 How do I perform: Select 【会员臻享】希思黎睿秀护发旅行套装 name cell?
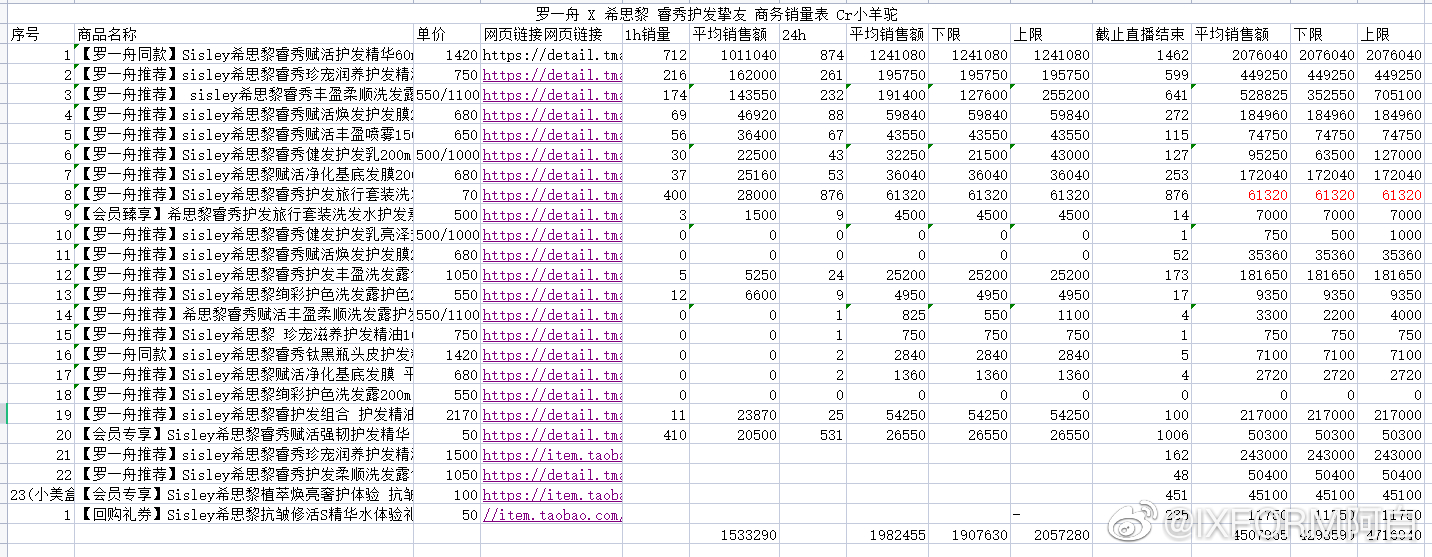(245, 215)
